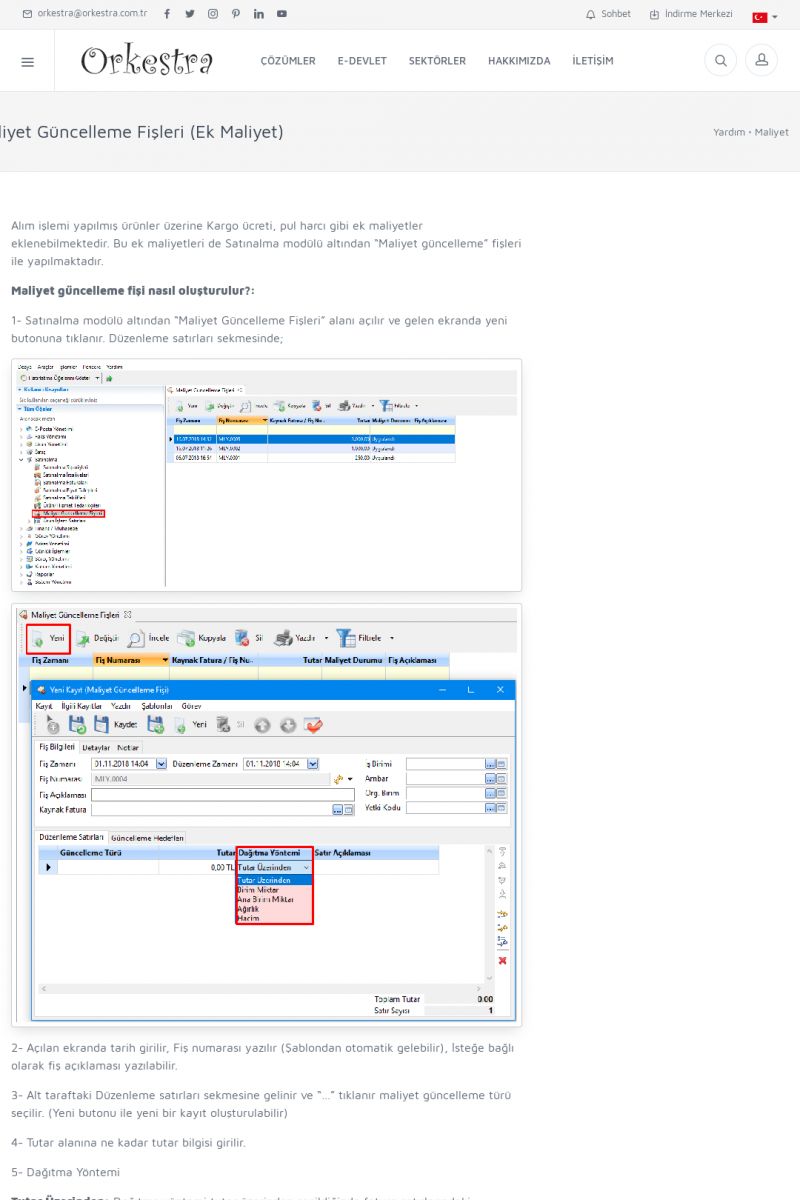
Task: Click Yeni button in the Maliyet Güncelleme Fişleri toolbar
Action: [x=48, y=637]
